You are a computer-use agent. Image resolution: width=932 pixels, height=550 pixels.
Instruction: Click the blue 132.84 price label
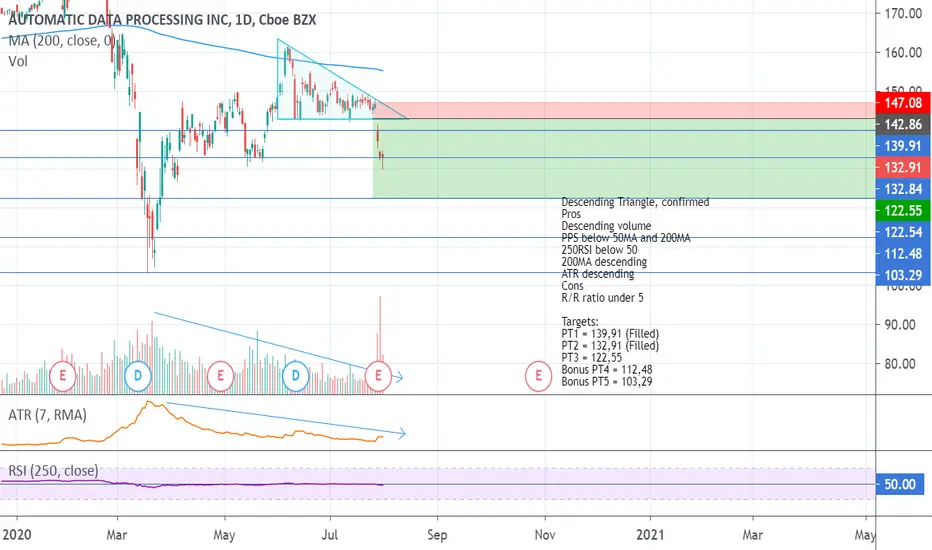pyautogui.click(x=903, y=189)
